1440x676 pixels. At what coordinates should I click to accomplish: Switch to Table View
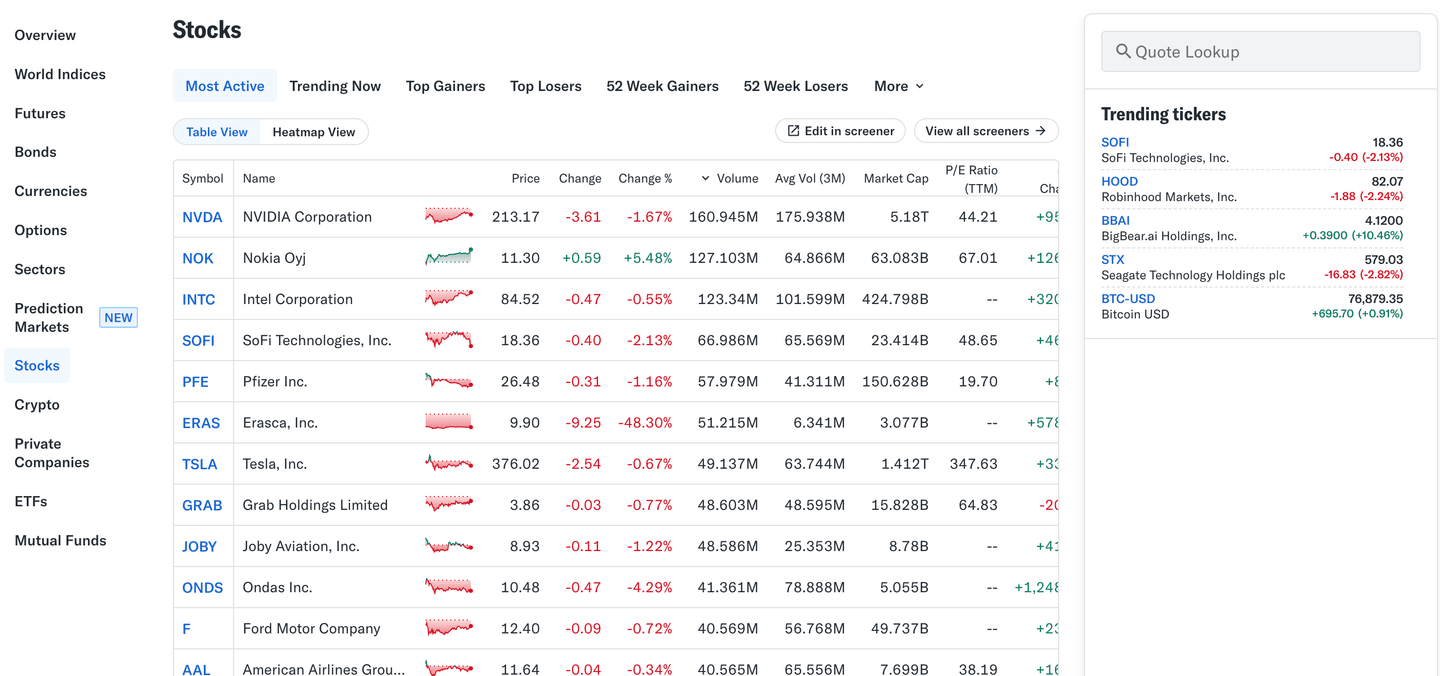217,132
